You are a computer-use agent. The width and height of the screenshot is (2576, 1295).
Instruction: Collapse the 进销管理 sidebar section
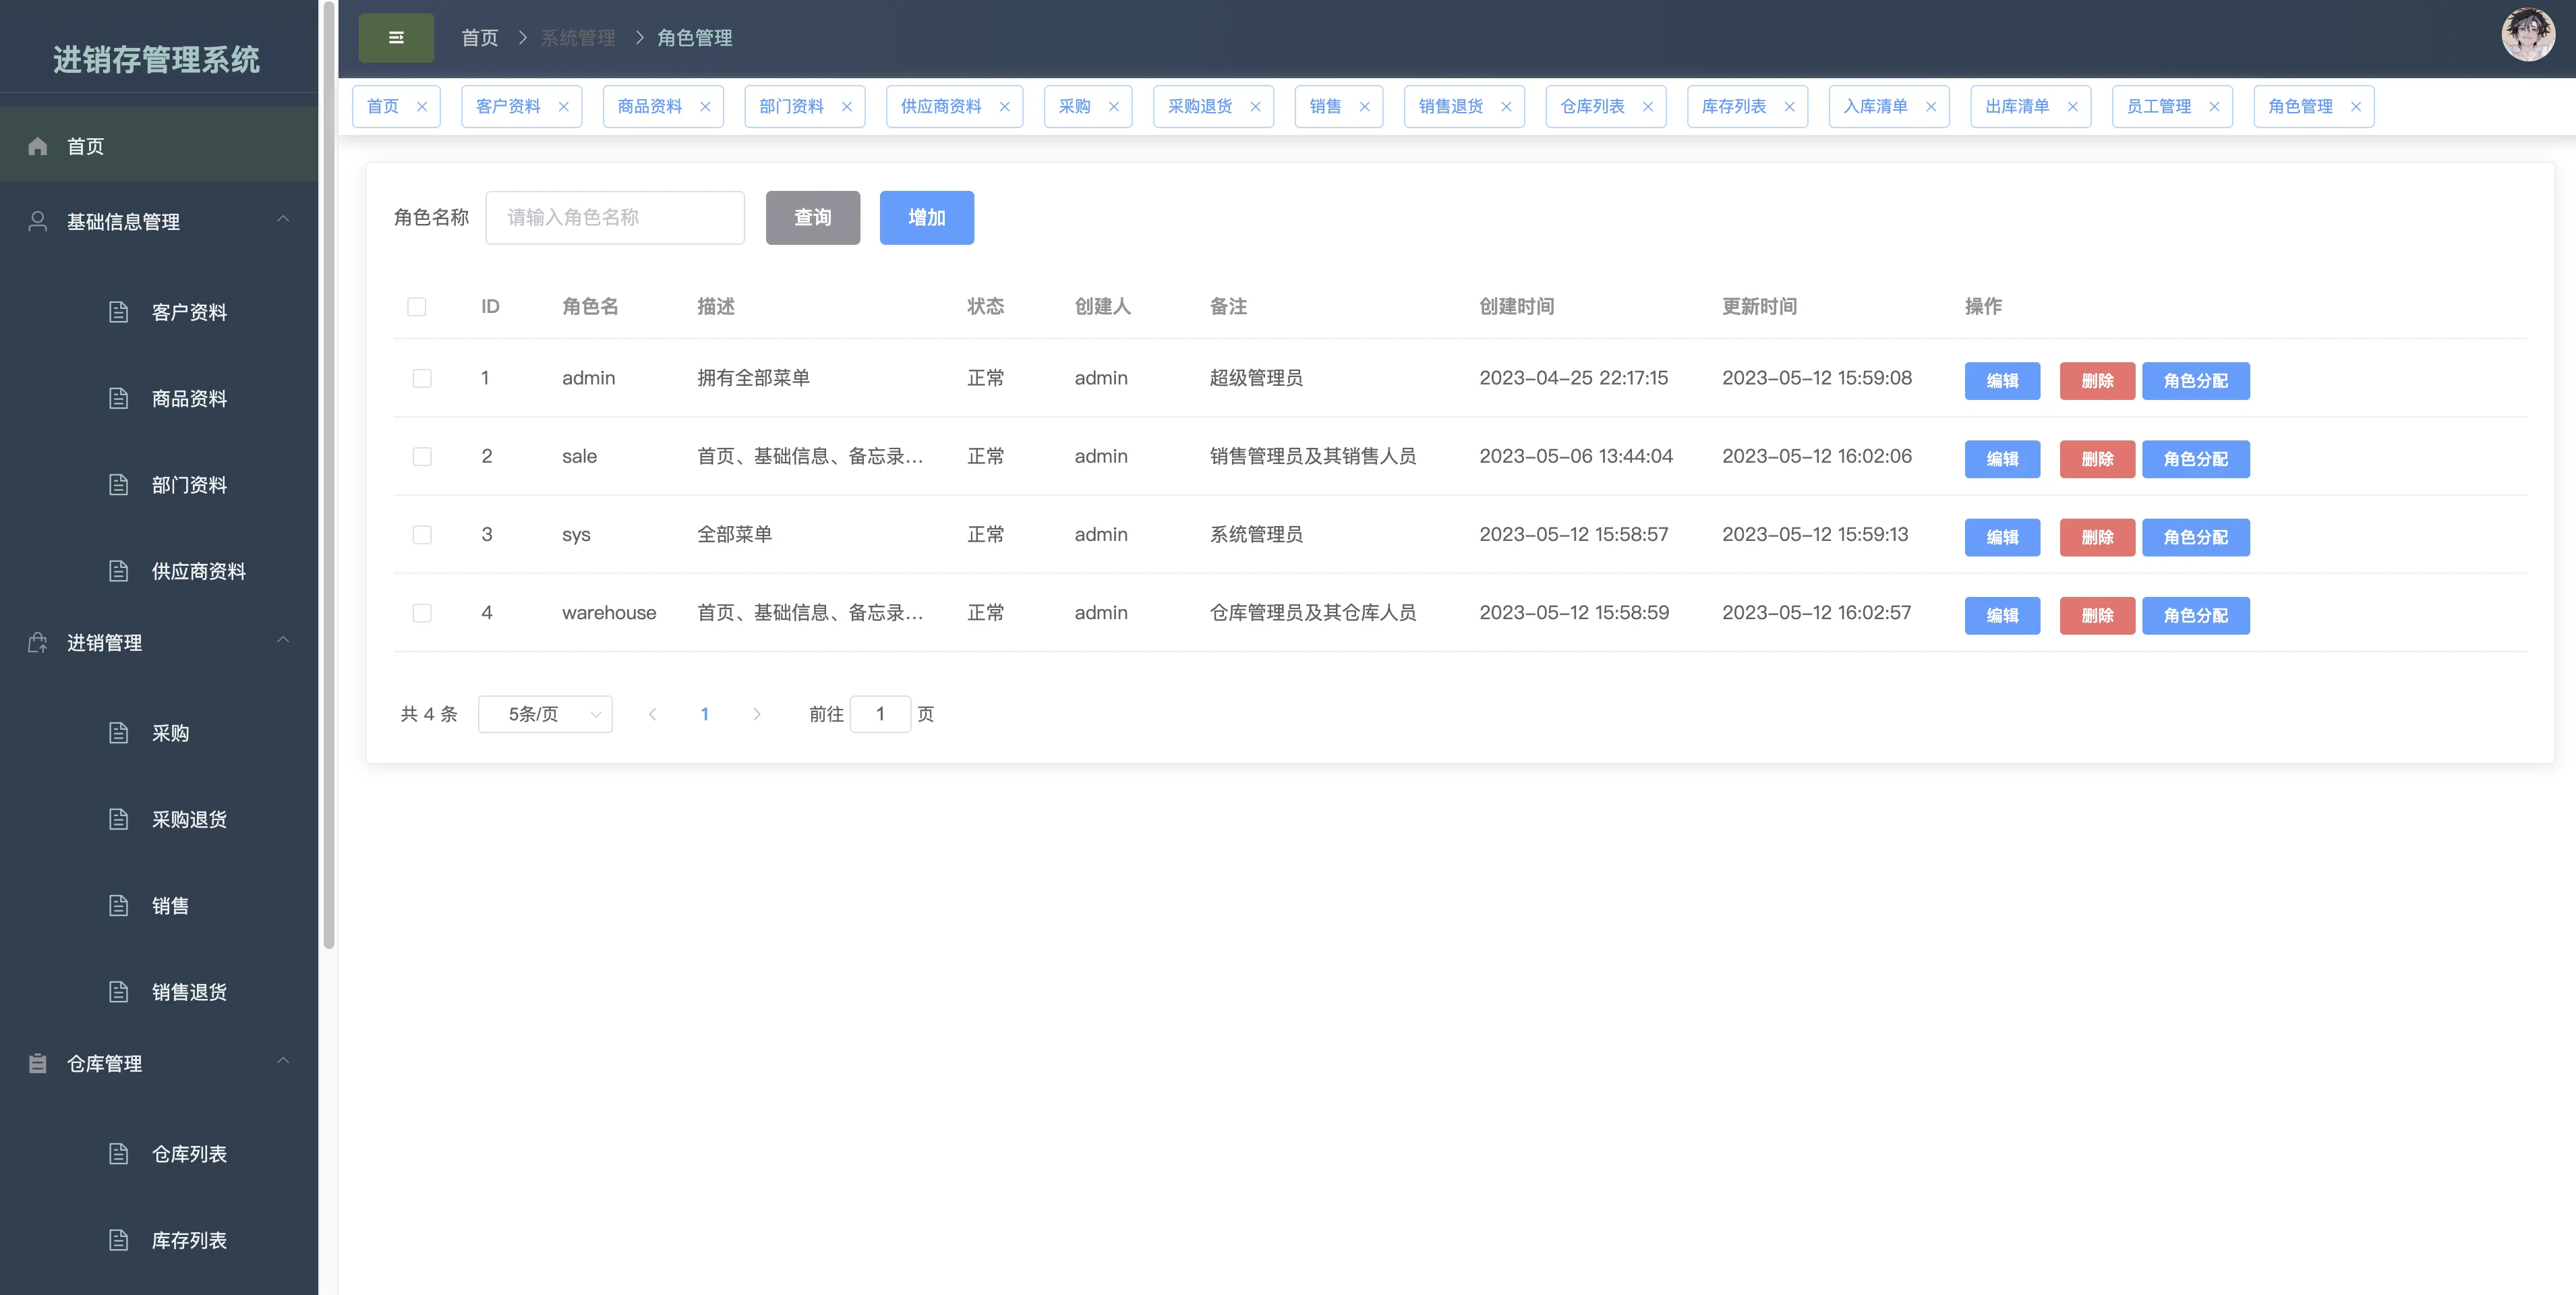(283, 640)
